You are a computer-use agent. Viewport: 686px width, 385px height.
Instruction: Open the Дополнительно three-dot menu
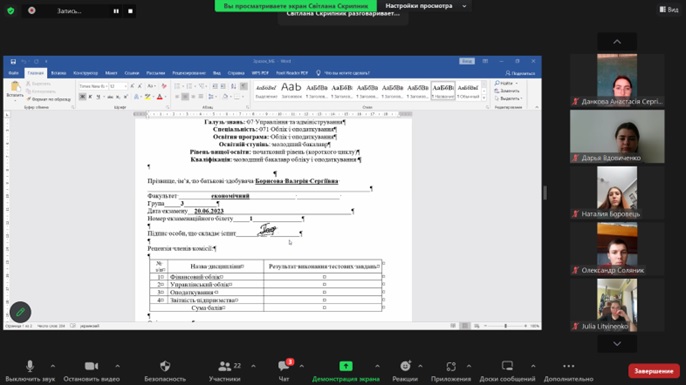[x=568, y=366]
